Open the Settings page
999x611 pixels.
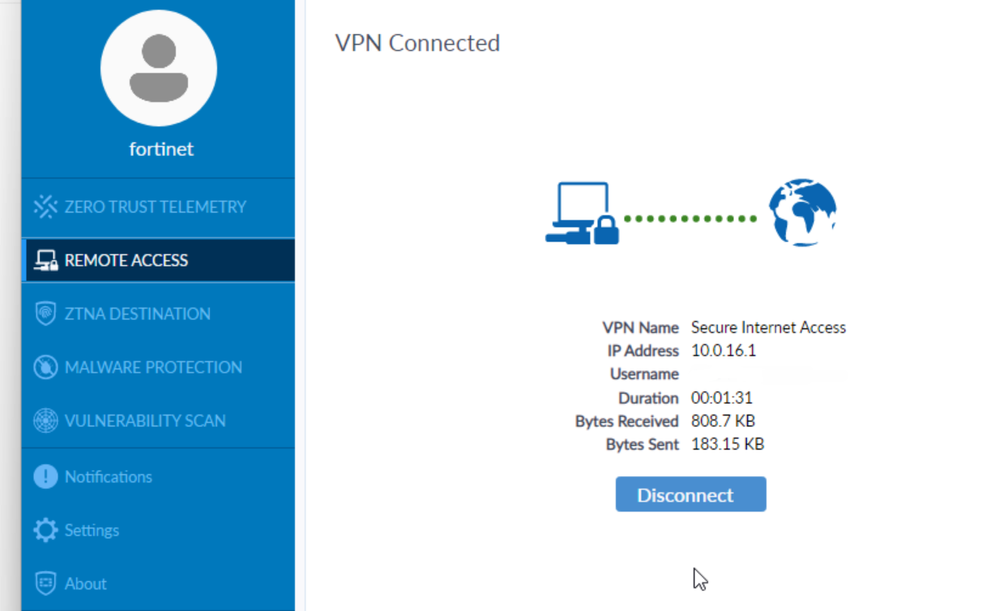coord(92,530)
